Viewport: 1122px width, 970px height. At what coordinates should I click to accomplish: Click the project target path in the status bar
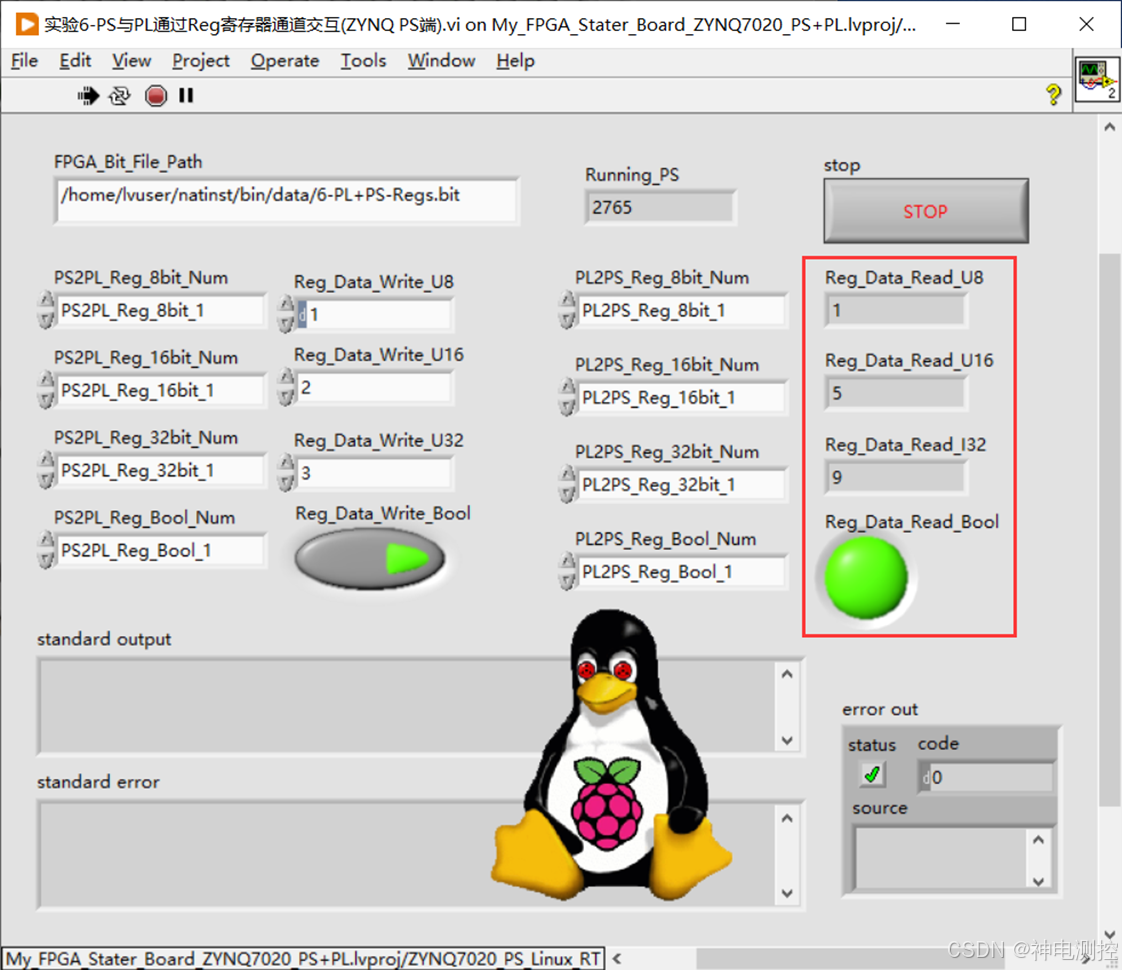coord(303,959)
